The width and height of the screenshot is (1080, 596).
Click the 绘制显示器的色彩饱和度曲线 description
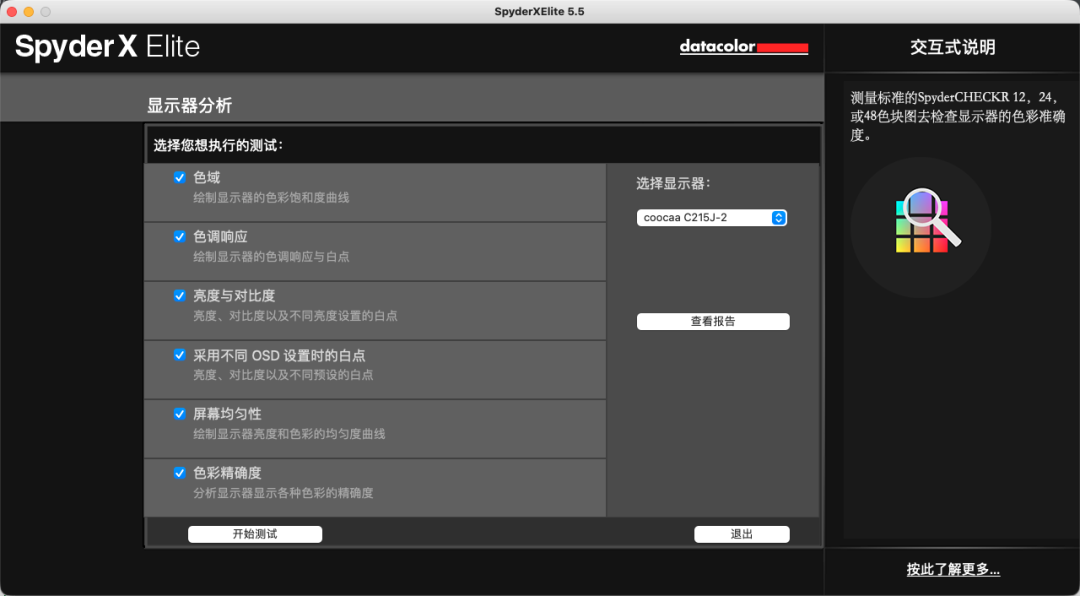coord(271,198)
